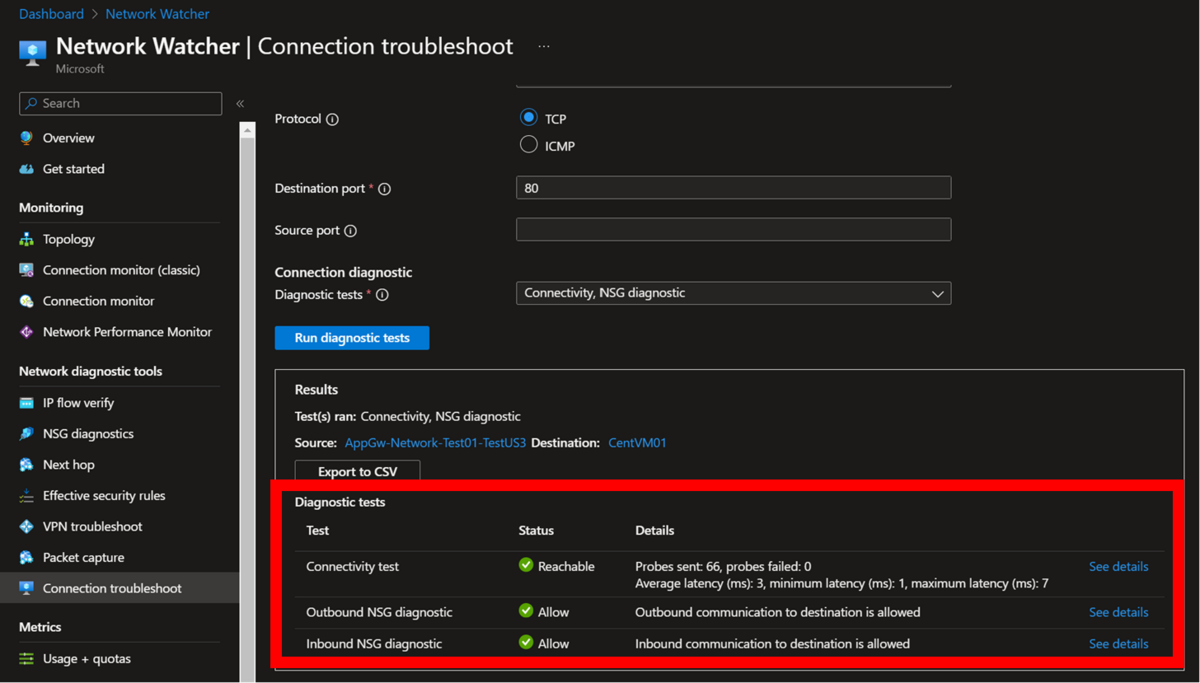Open VPN troubleshoot menu item
This screenshot has height=683, width=1200.
point(92,527)
